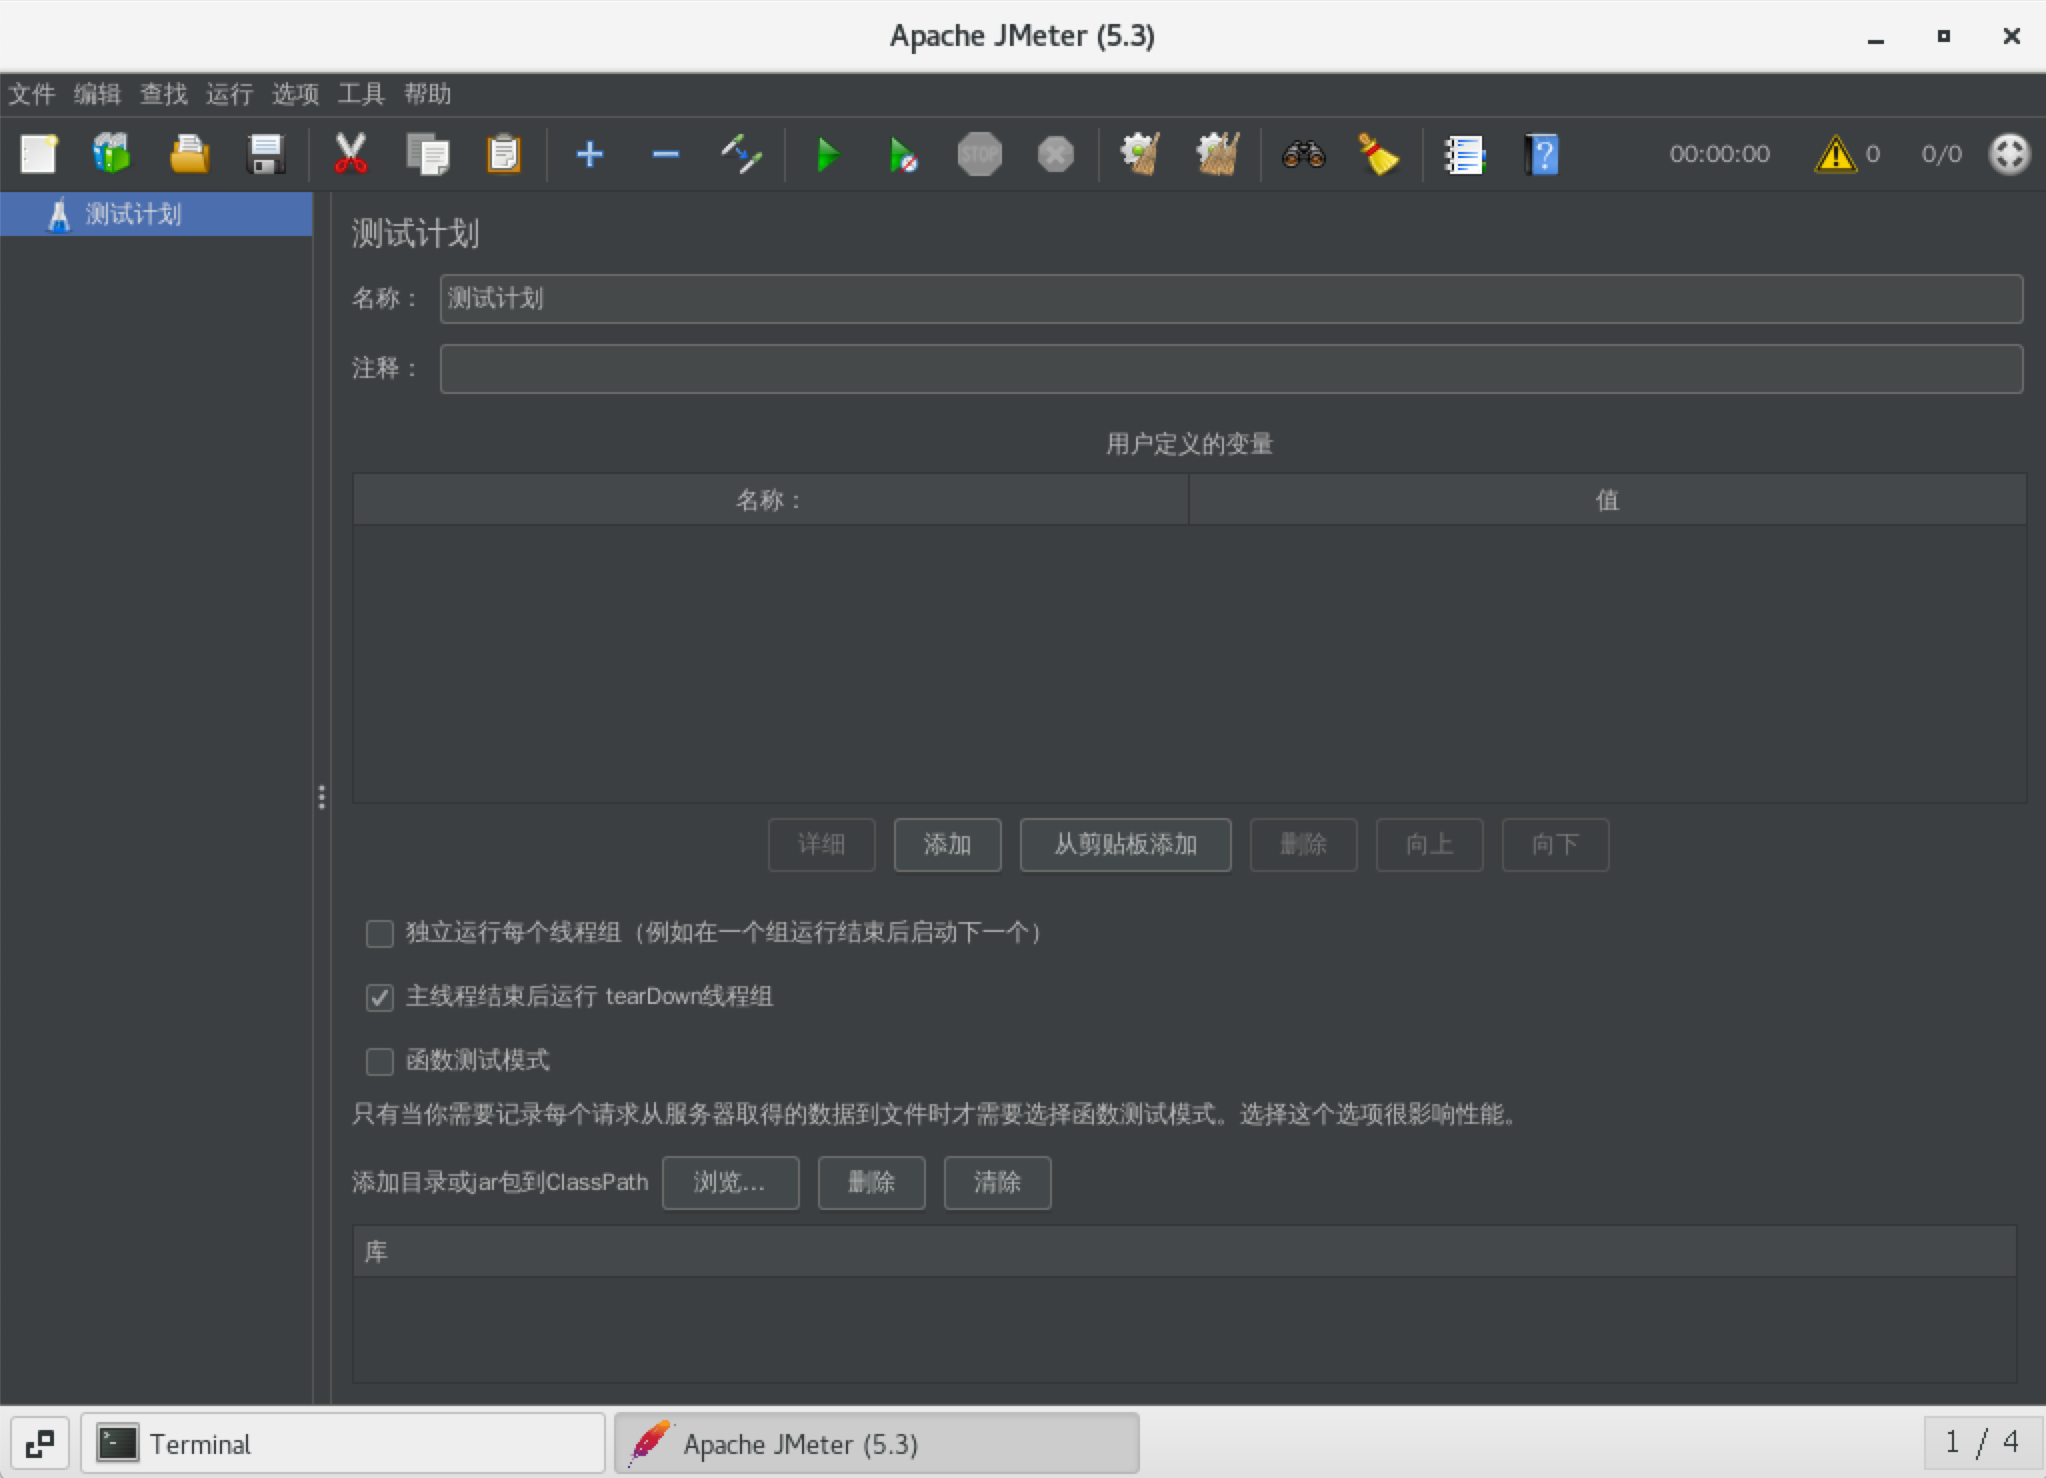Open the 文件 menu

pyautogui.click(x=32, y=94)
